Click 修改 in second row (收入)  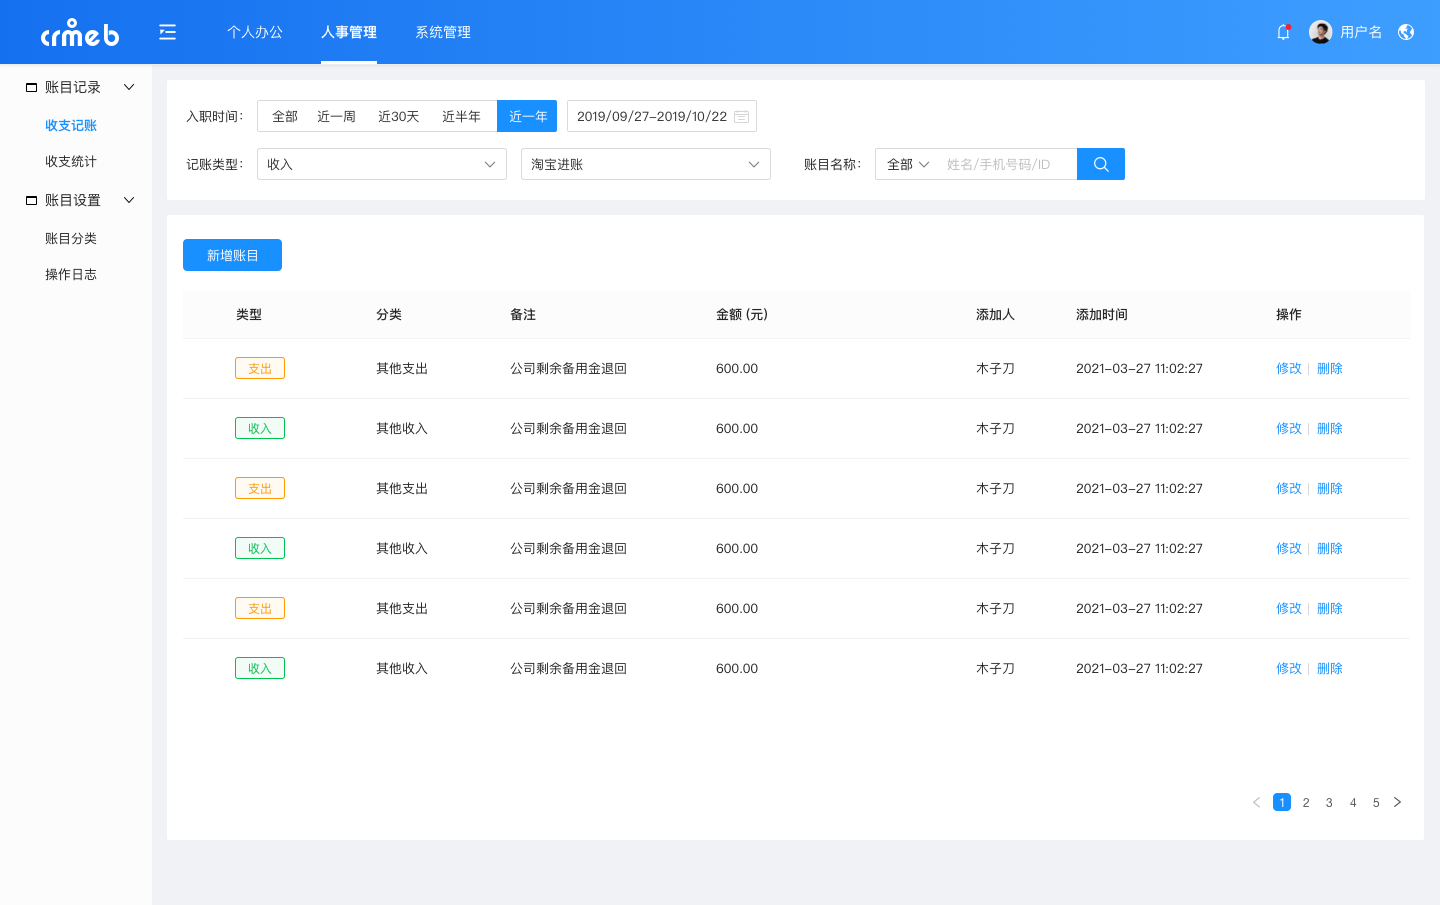point(1289,428)
